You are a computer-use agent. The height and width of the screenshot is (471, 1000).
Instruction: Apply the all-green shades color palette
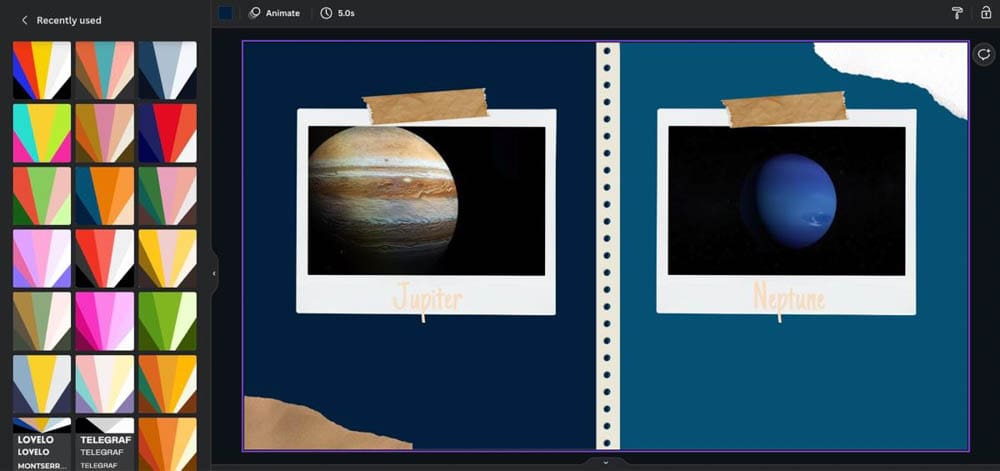click(x=167, y=321)
